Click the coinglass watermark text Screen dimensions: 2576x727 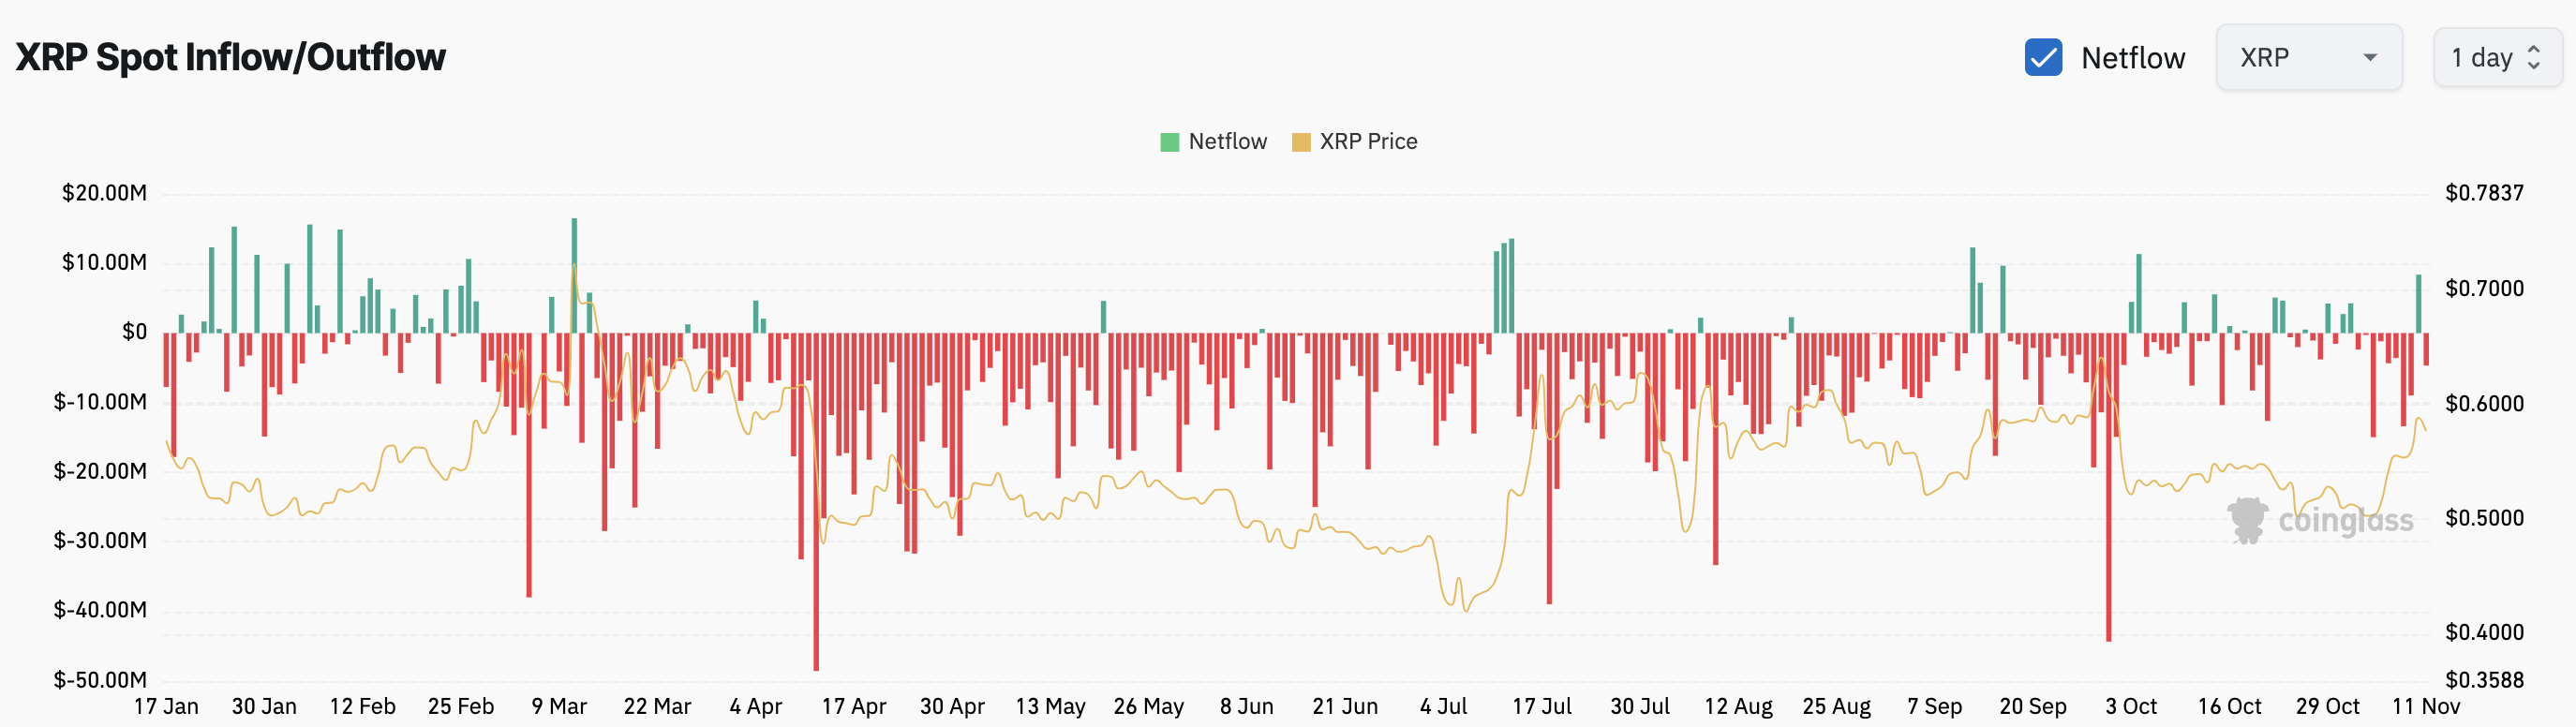point(2345,521)
